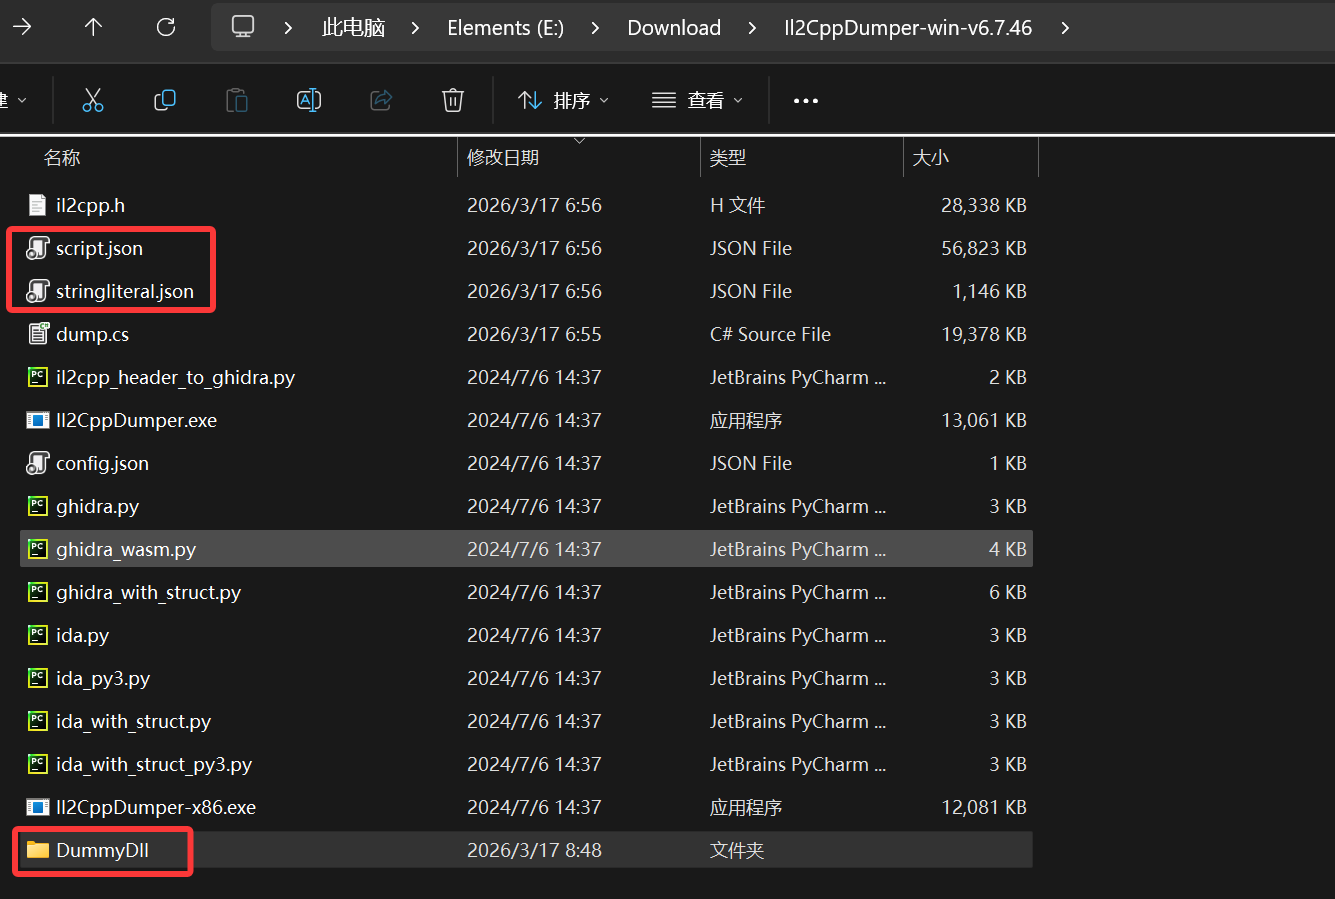
Task: Open the 新建 dropdown arrow
Action: pyautogui.click(x=22, y=101)
